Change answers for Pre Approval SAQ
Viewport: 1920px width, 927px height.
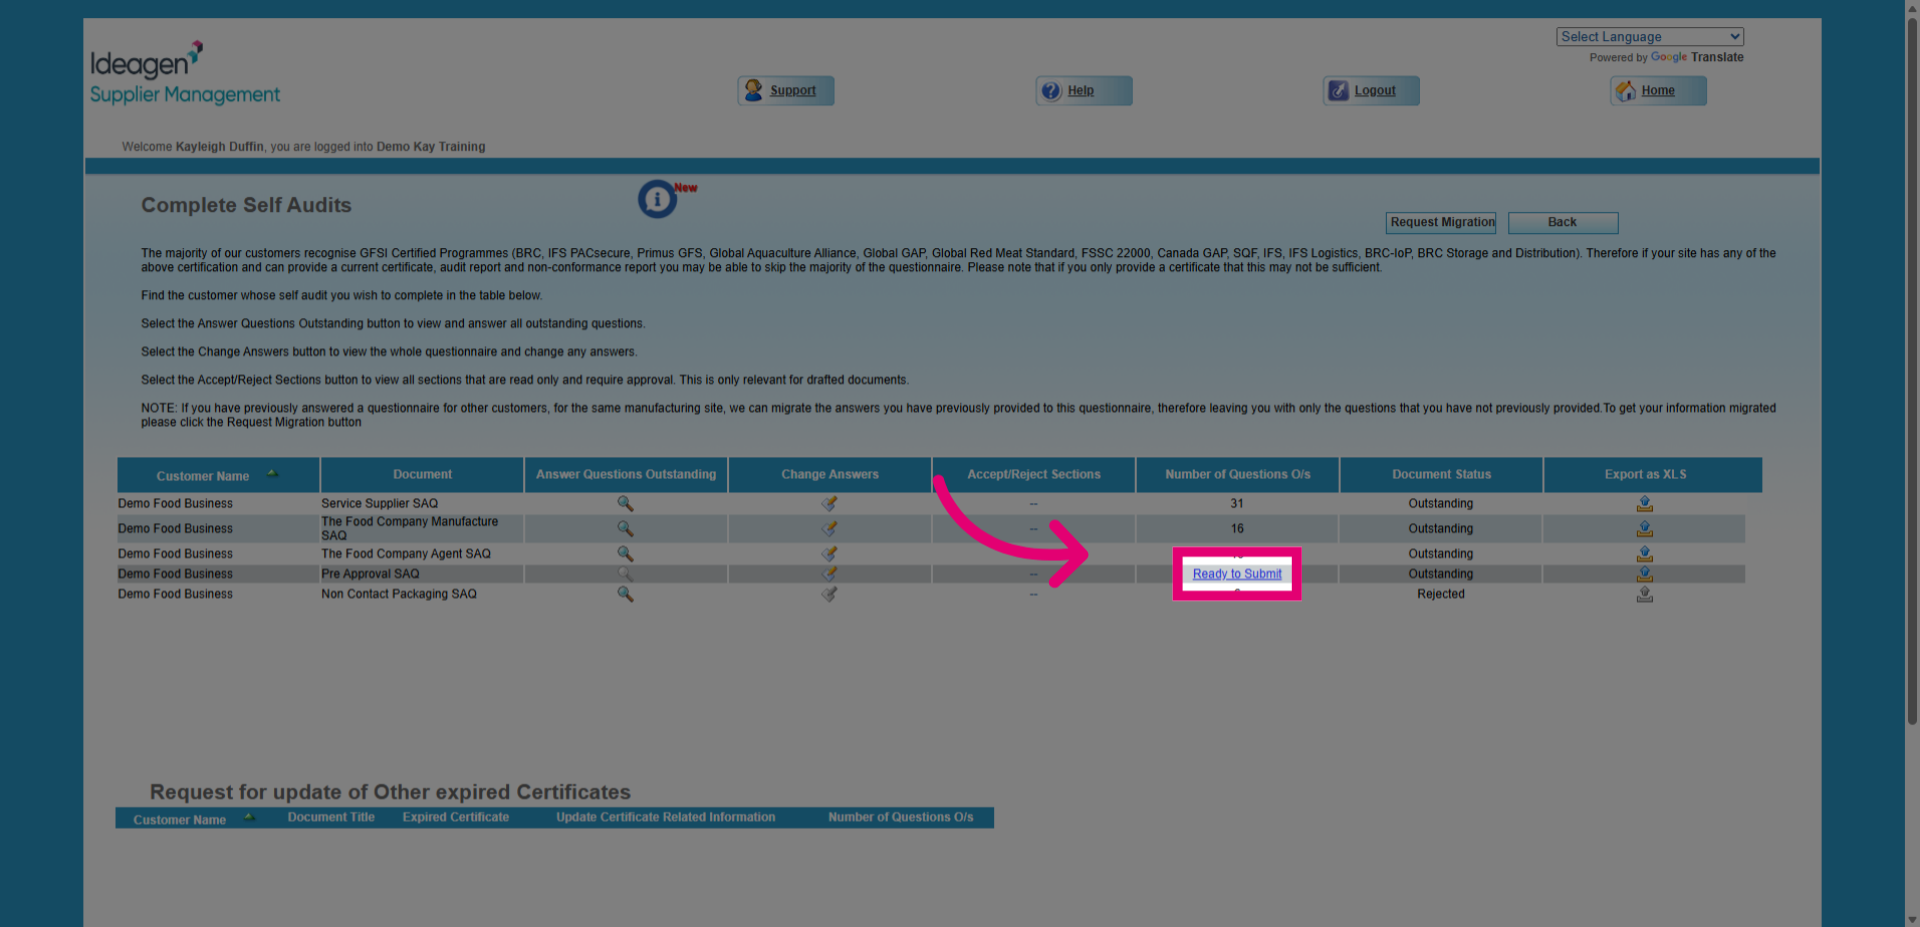point(829,574)
